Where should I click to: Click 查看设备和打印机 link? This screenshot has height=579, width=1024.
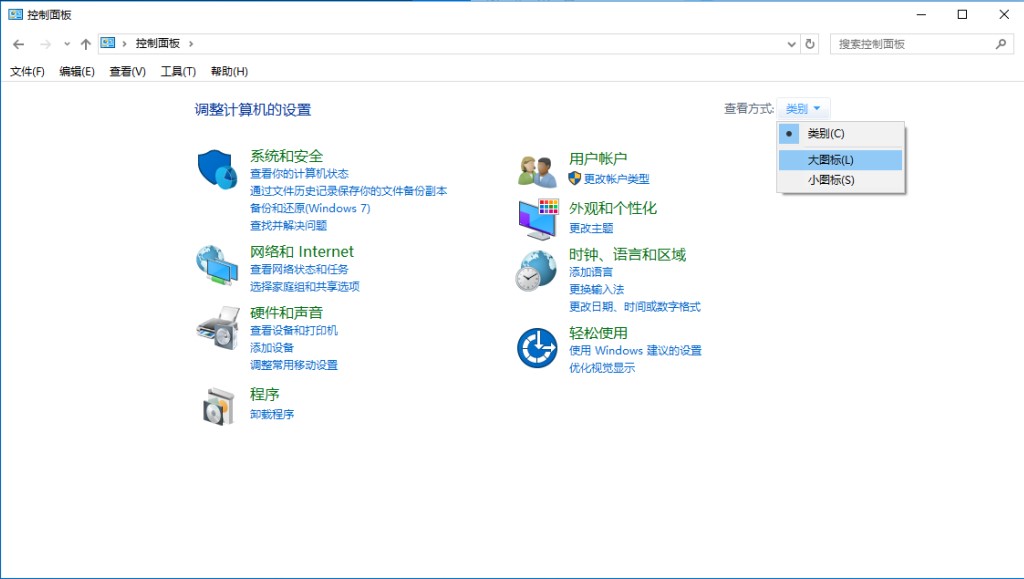tap(294, 330)
